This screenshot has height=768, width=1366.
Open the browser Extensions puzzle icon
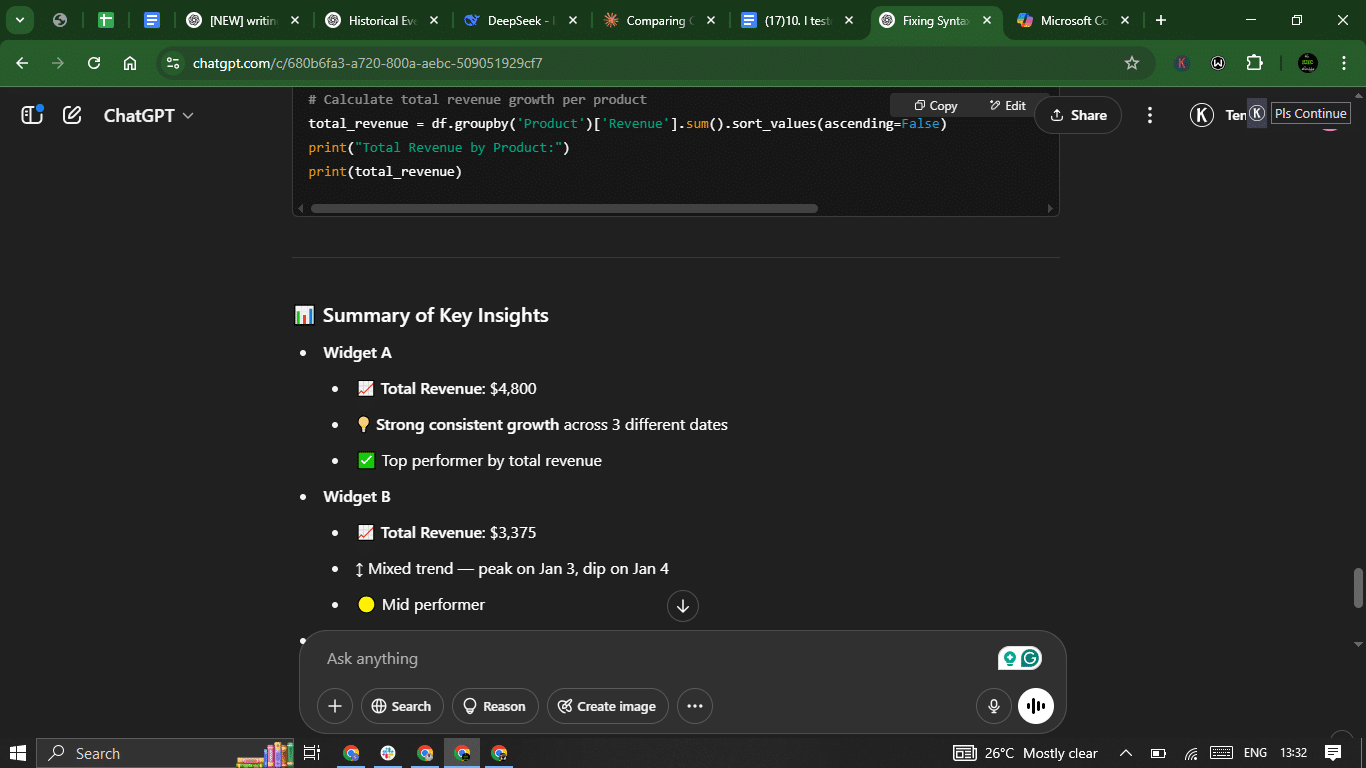click(x=1254, y=63)
